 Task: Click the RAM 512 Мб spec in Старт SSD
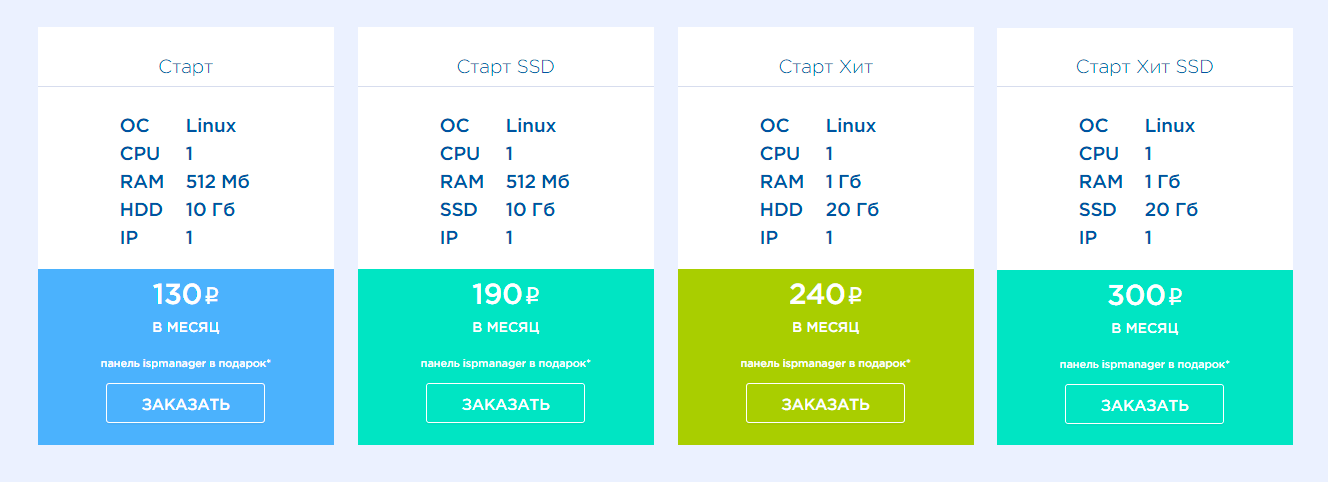point(505,182)
